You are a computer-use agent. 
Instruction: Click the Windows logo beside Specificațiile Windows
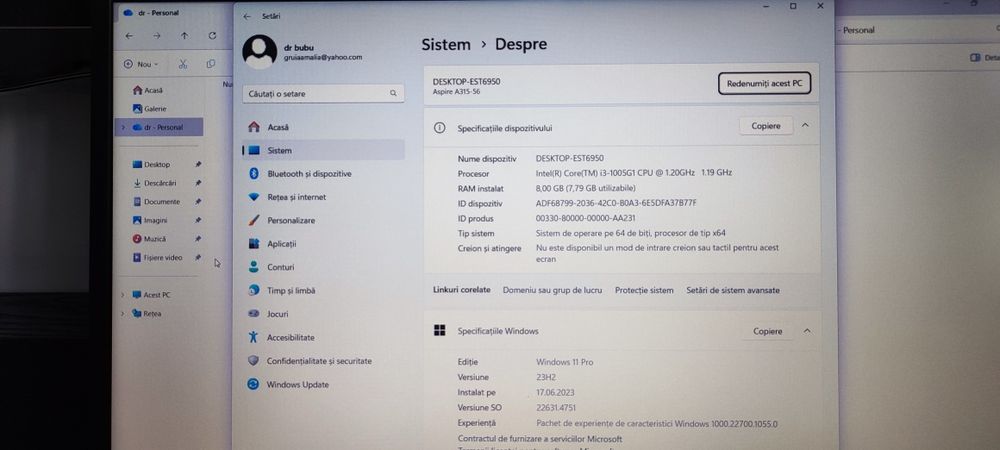(x=439, y=330)
